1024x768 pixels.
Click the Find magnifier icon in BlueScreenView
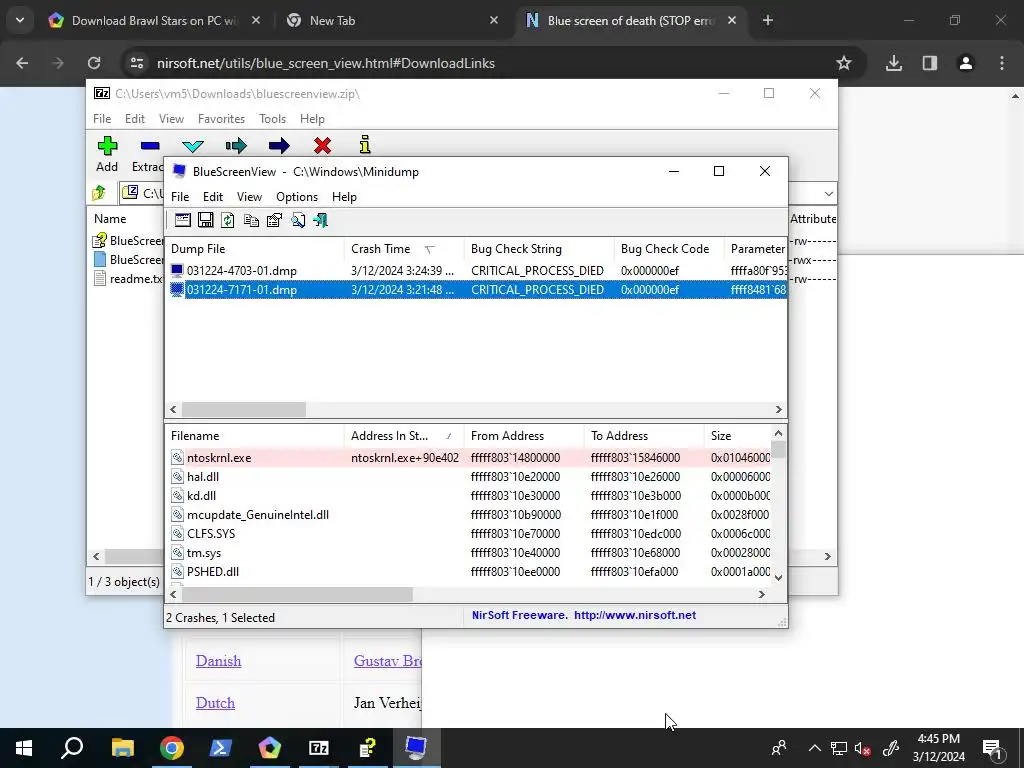298,220
